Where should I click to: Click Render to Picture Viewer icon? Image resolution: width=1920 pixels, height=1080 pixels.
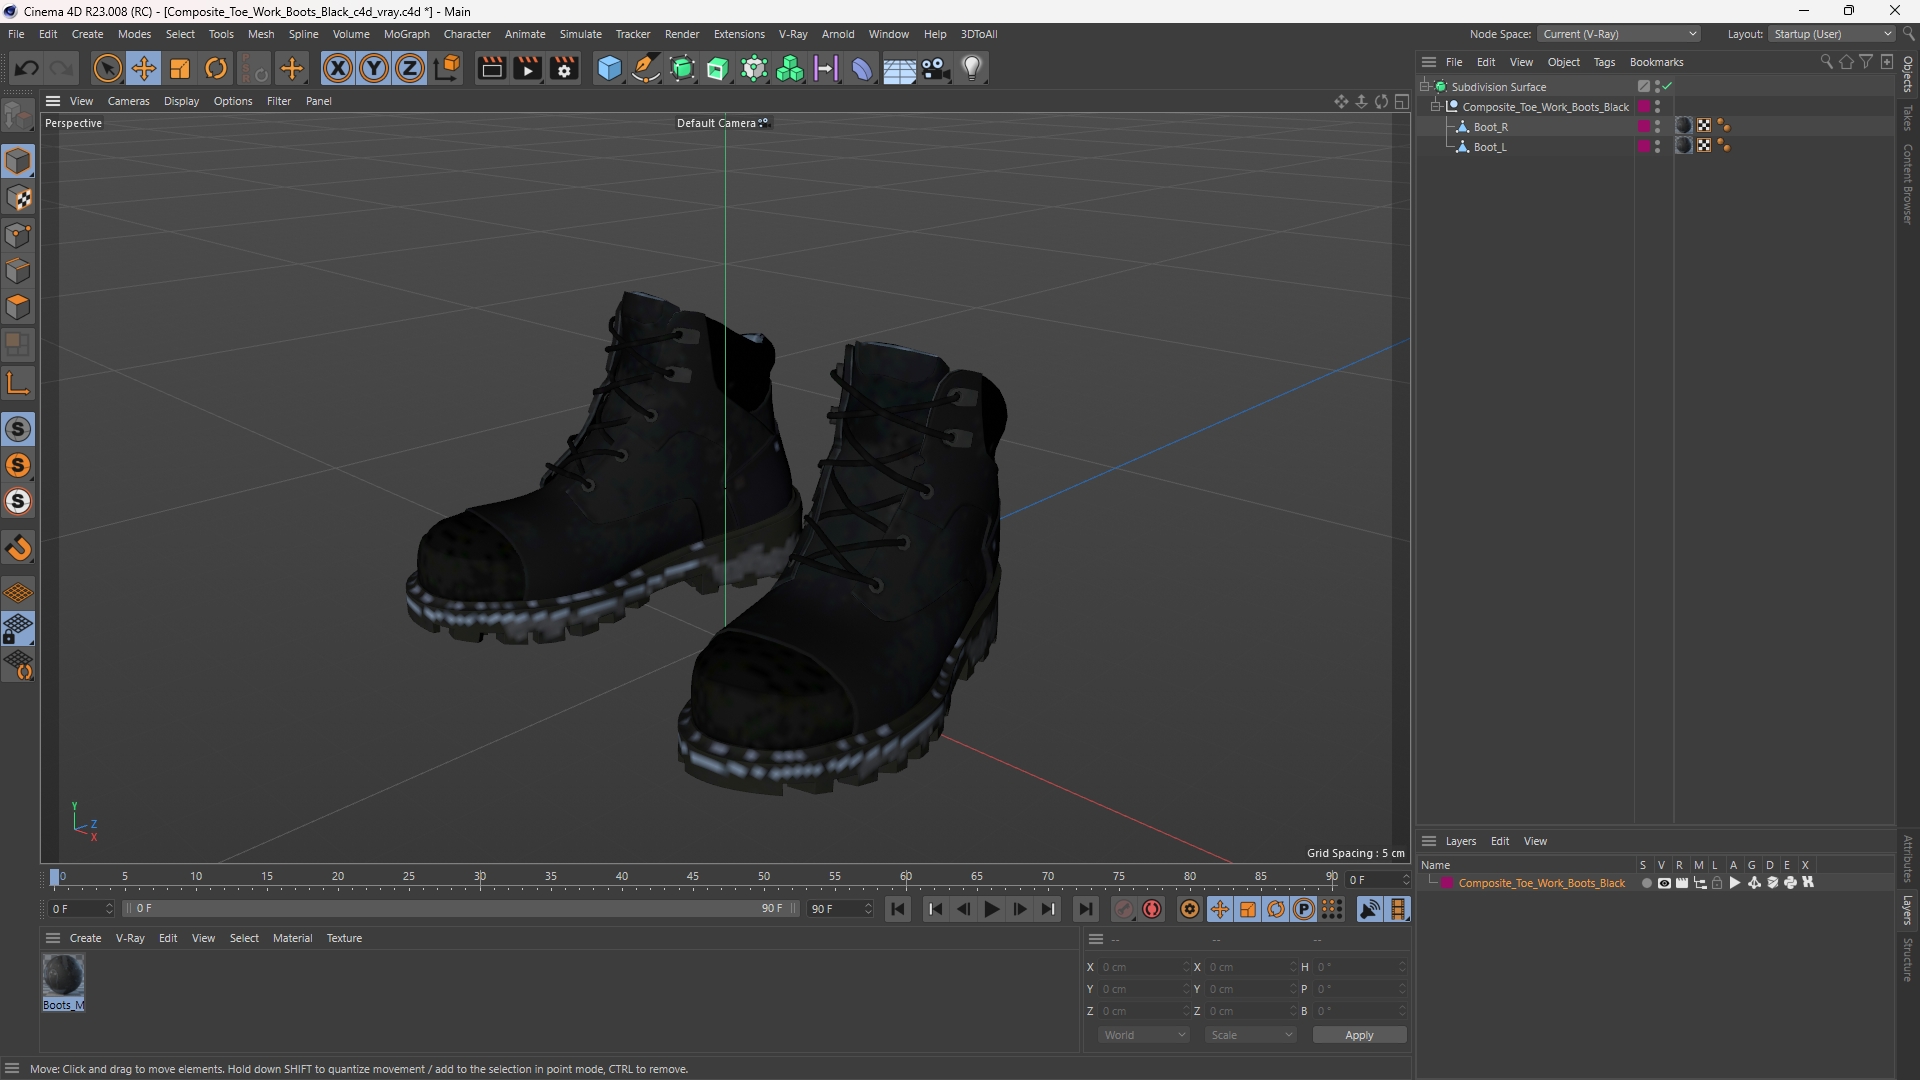pos(528,68)
